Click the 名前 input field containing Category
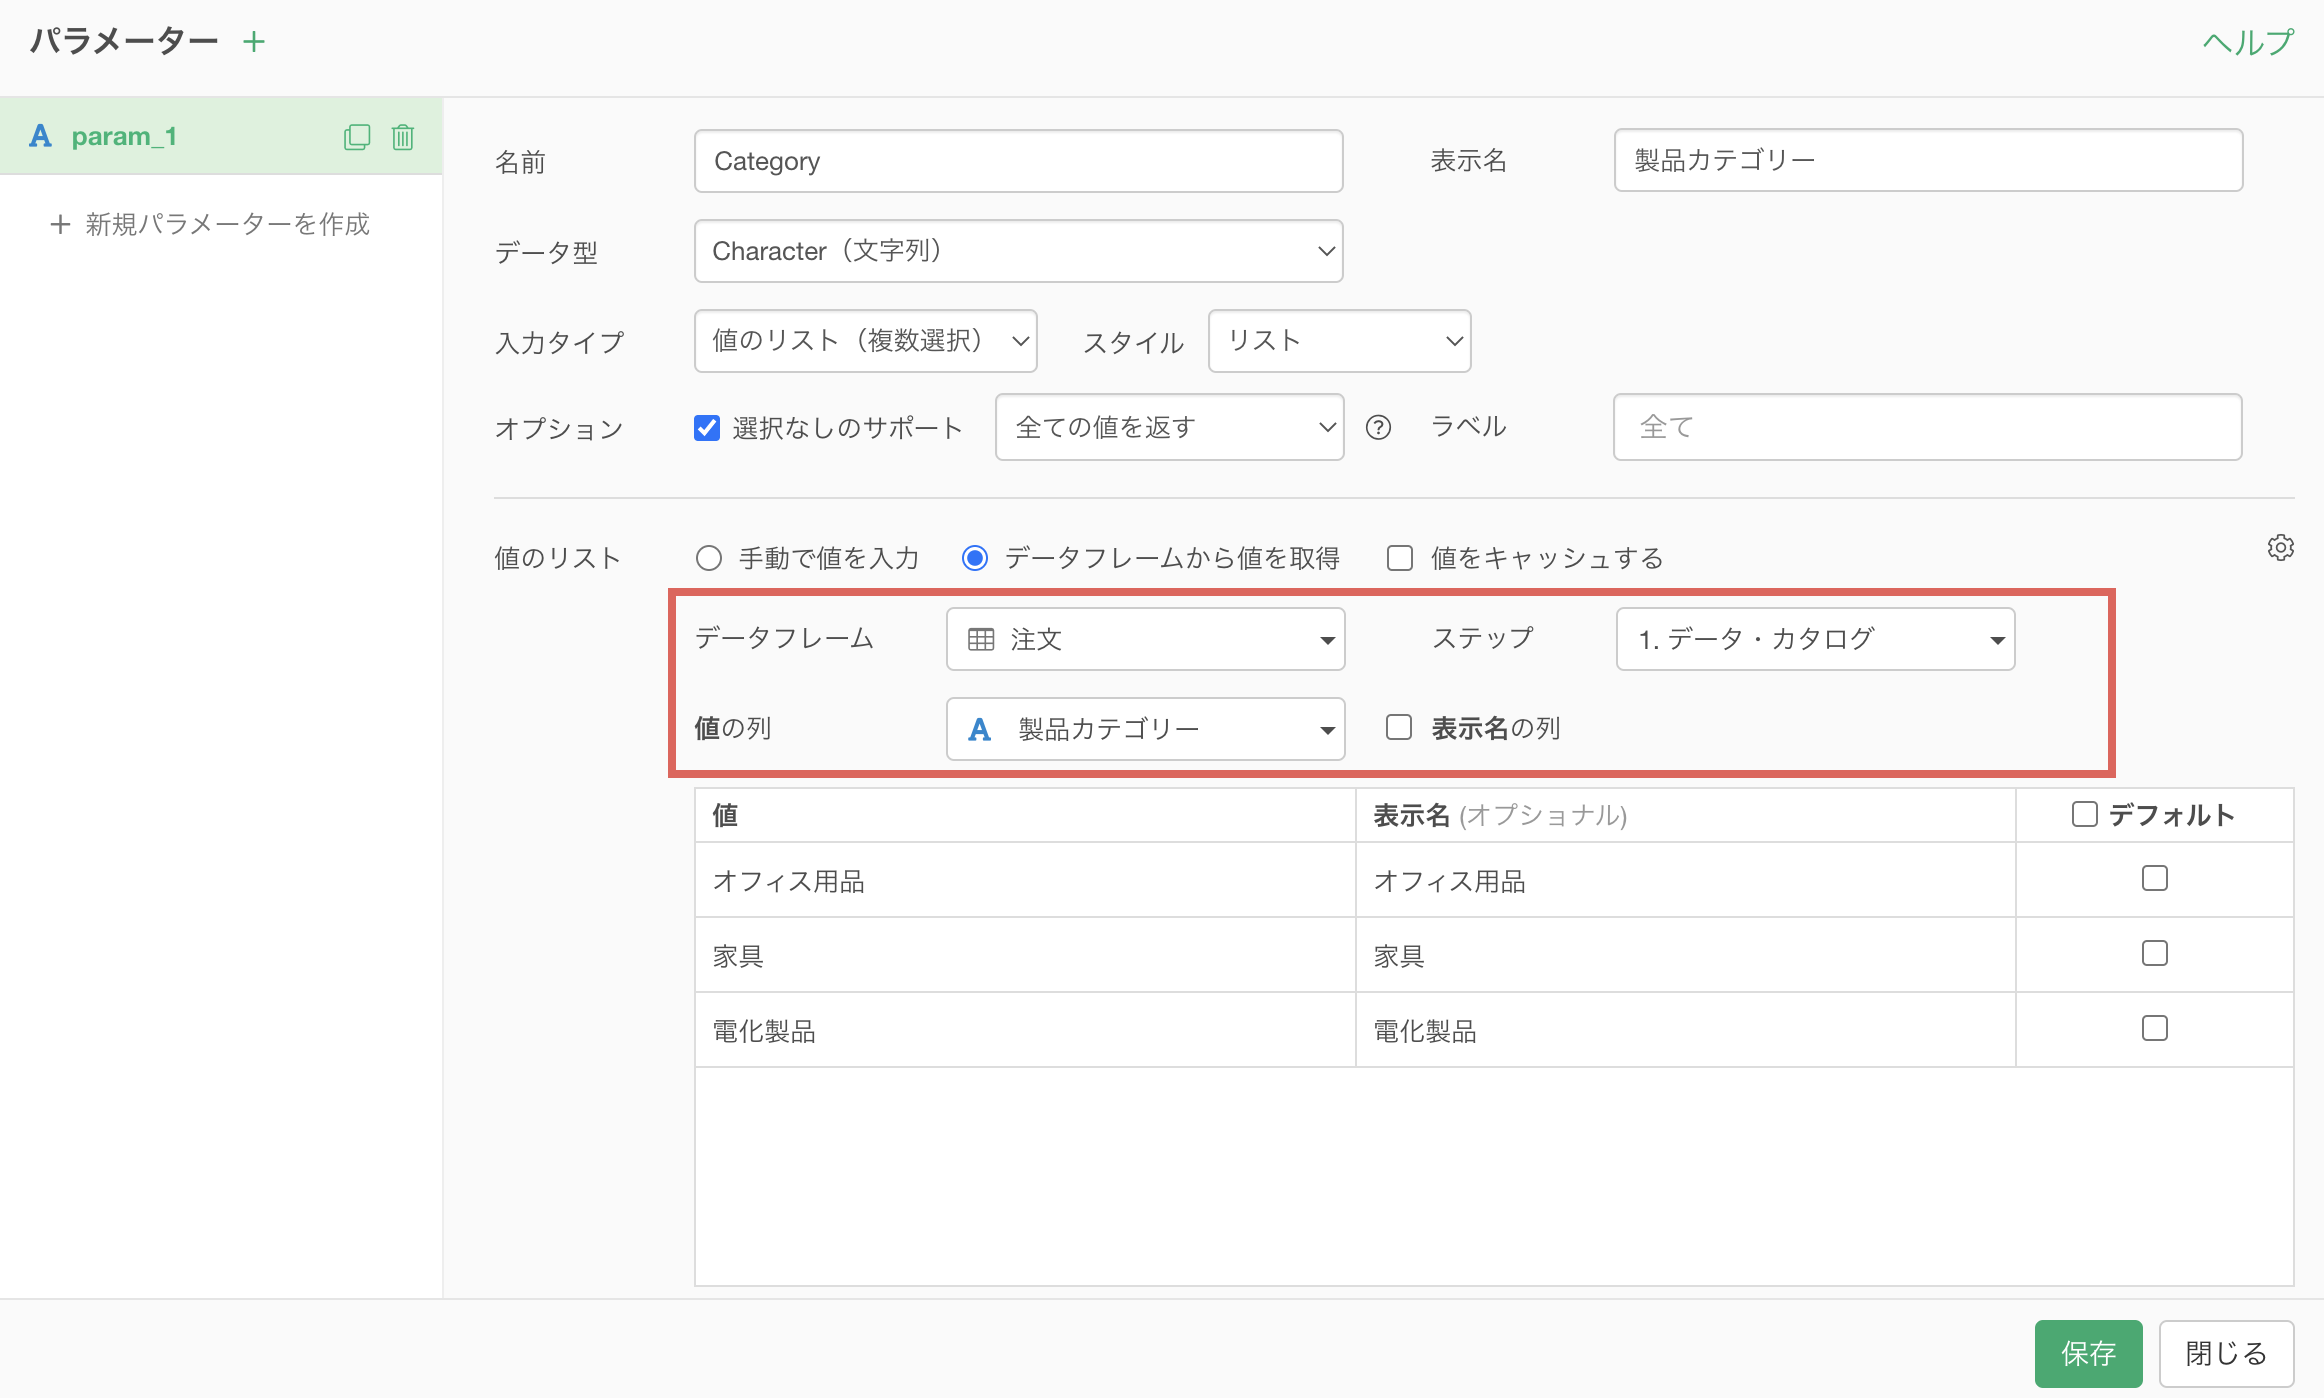 1018,161
